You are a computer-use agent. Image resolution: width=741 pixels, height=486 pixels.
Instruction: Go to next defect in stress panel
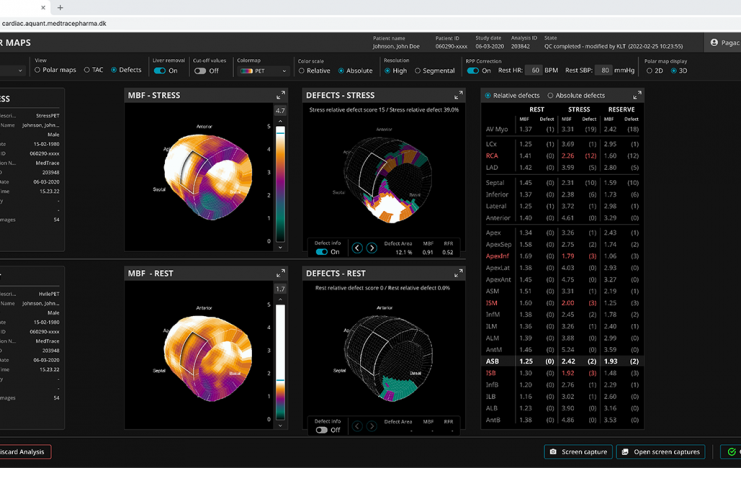[372, 248]
